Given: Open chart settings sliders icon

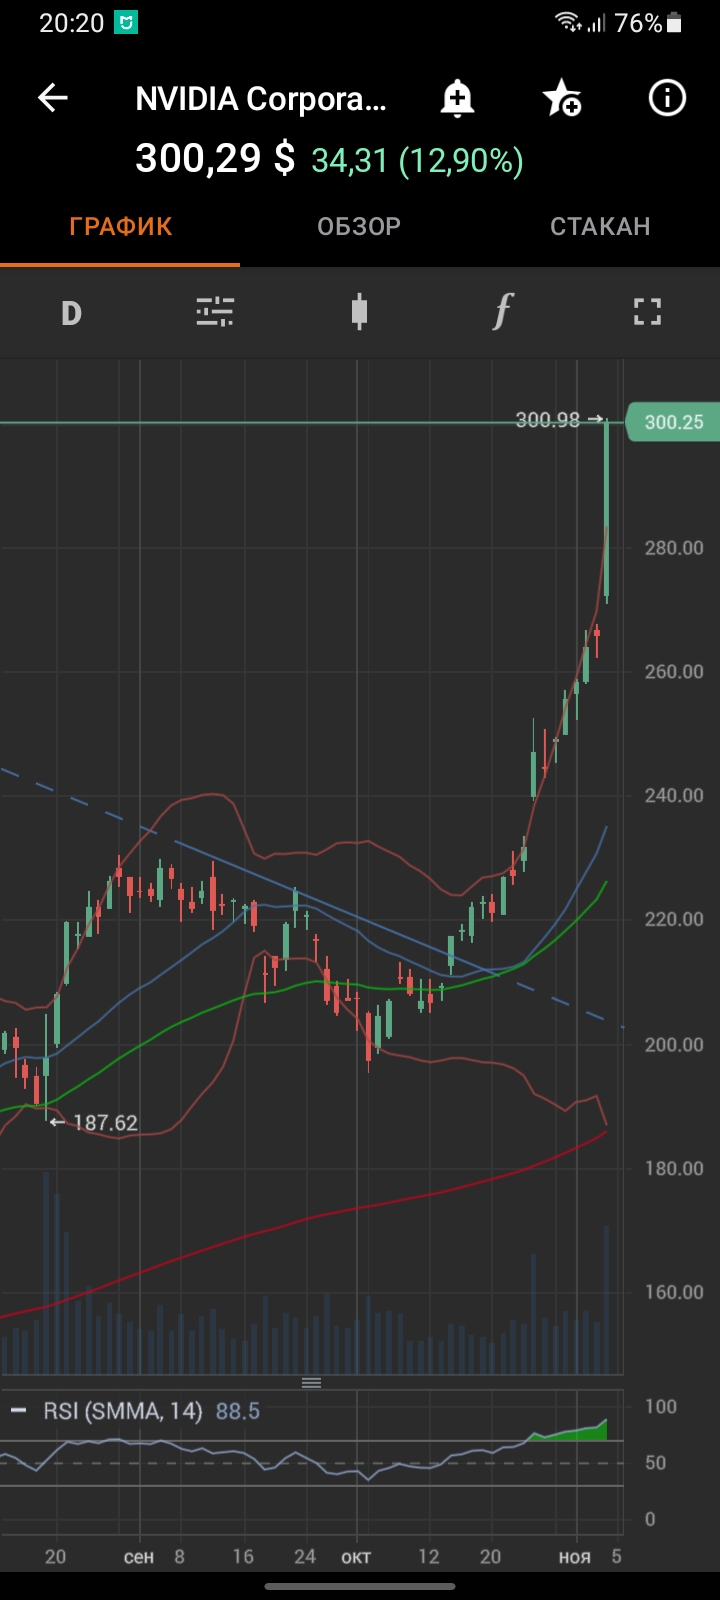Looking at the screenshot, I should (x=215, y=313).
